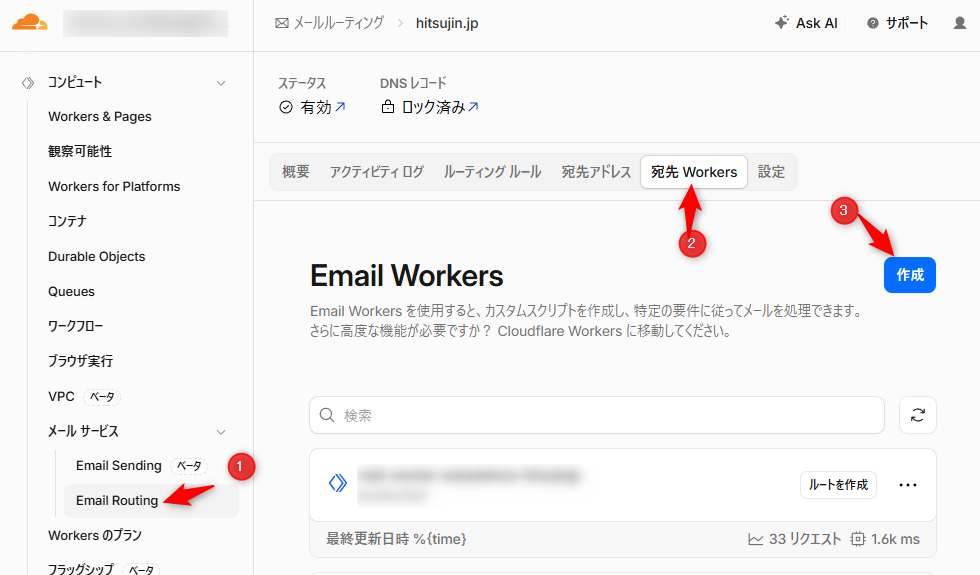Click the コンピュート code icon
The width and height of the screenshot is (980, 575).
pyautogui.click(x=28, y=82)
